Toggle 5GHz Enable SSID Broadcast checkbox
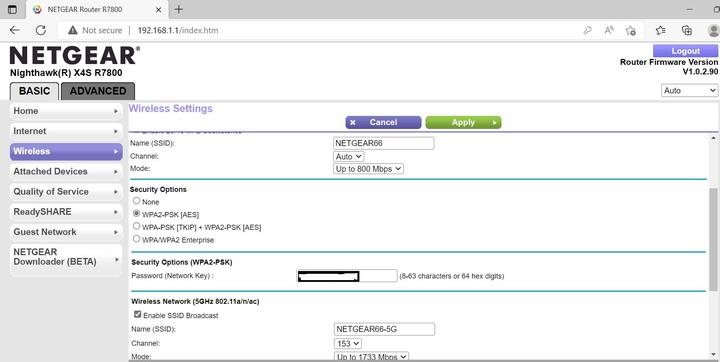720x362 pixels. coord(137,314)
